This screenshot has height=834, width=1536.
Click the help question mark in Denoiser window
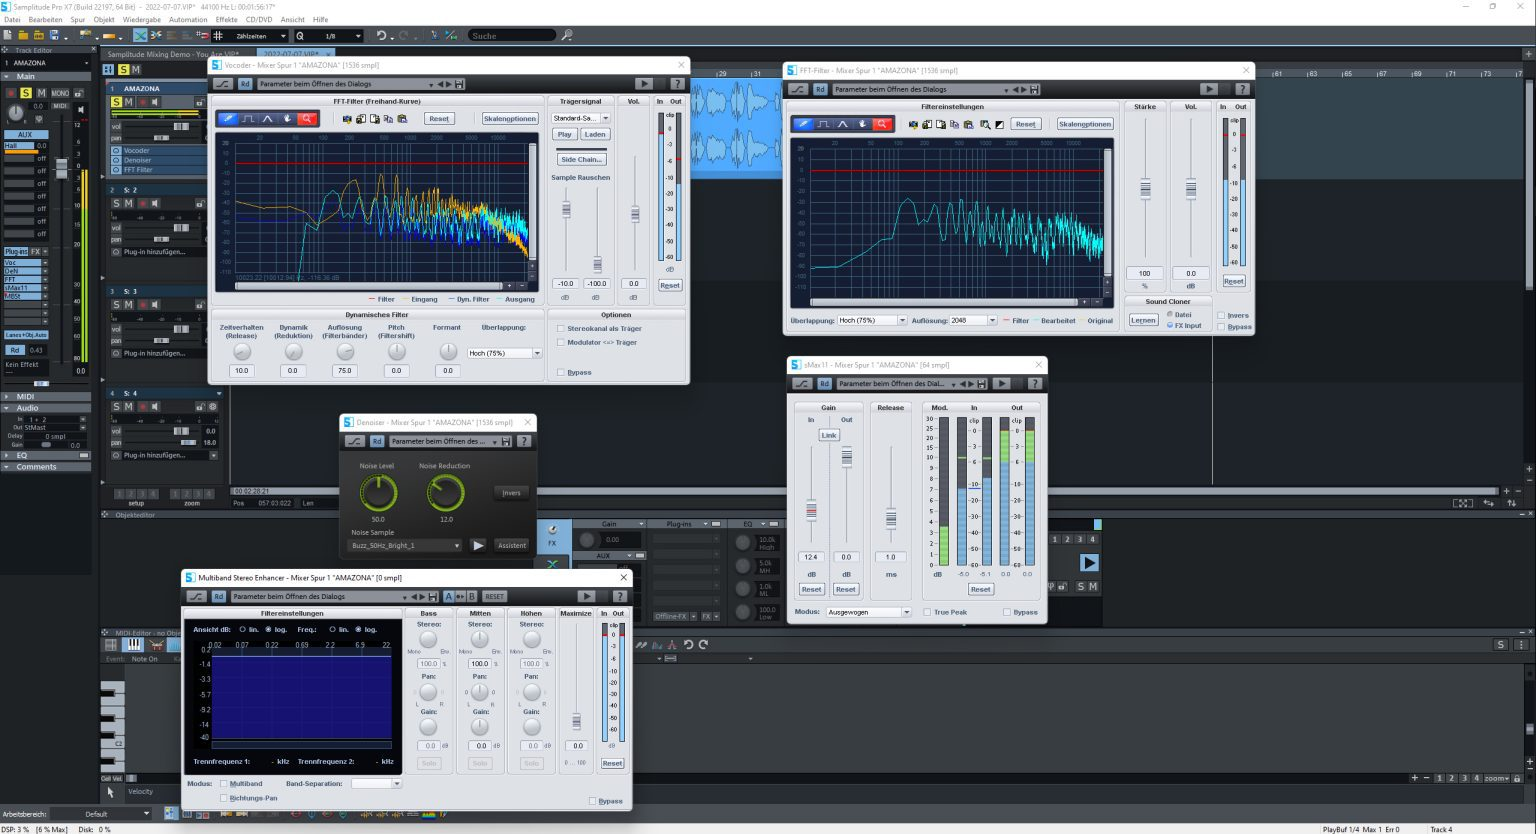[x=523, y=441]
